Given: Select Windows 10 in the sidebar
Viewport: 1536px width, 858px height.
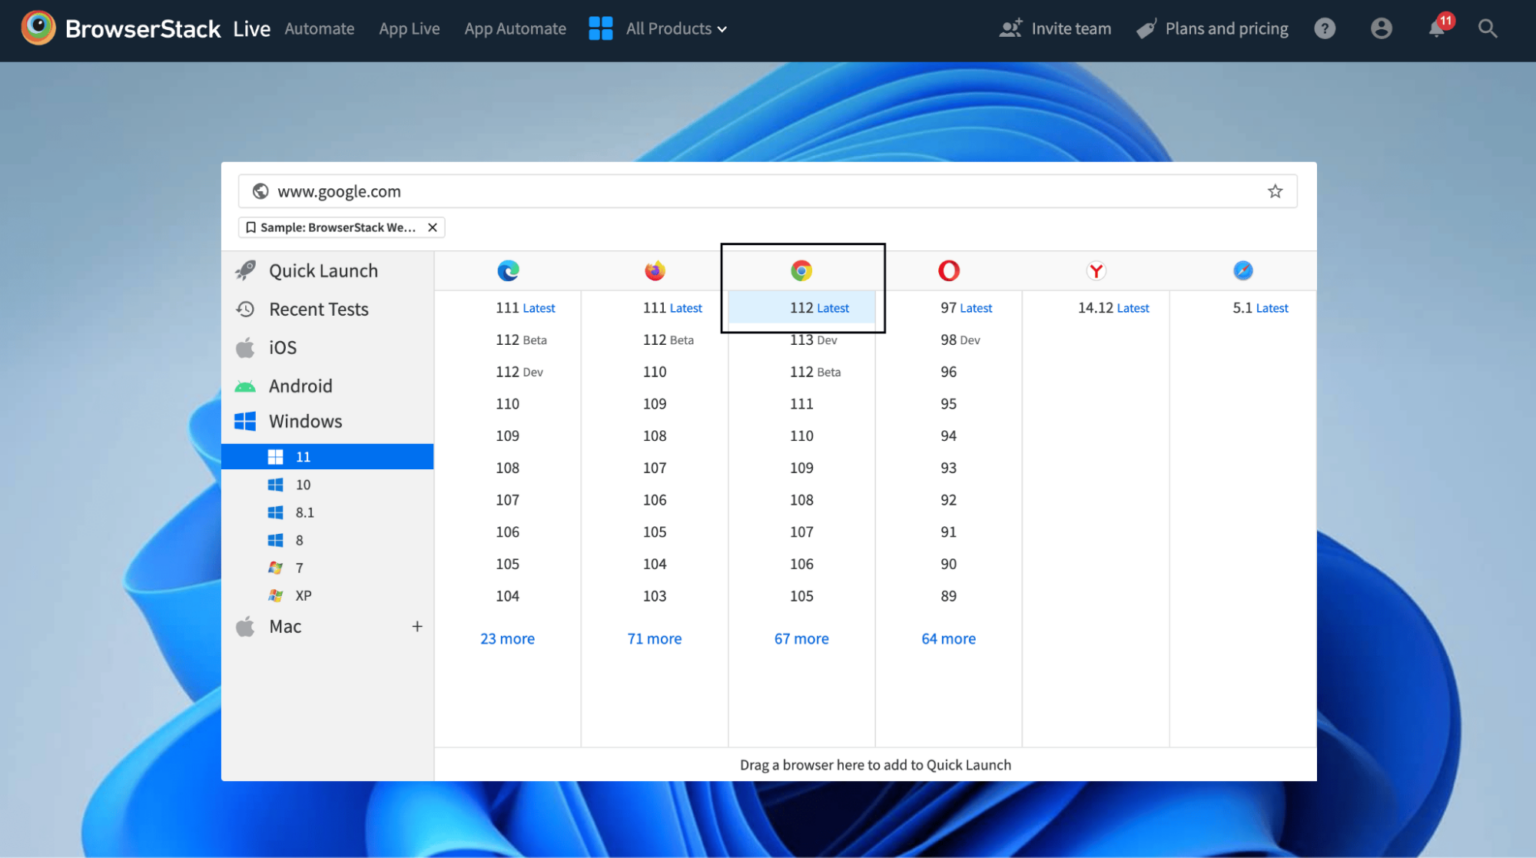Looking at the screenshot, I should (x=303, y=484).
